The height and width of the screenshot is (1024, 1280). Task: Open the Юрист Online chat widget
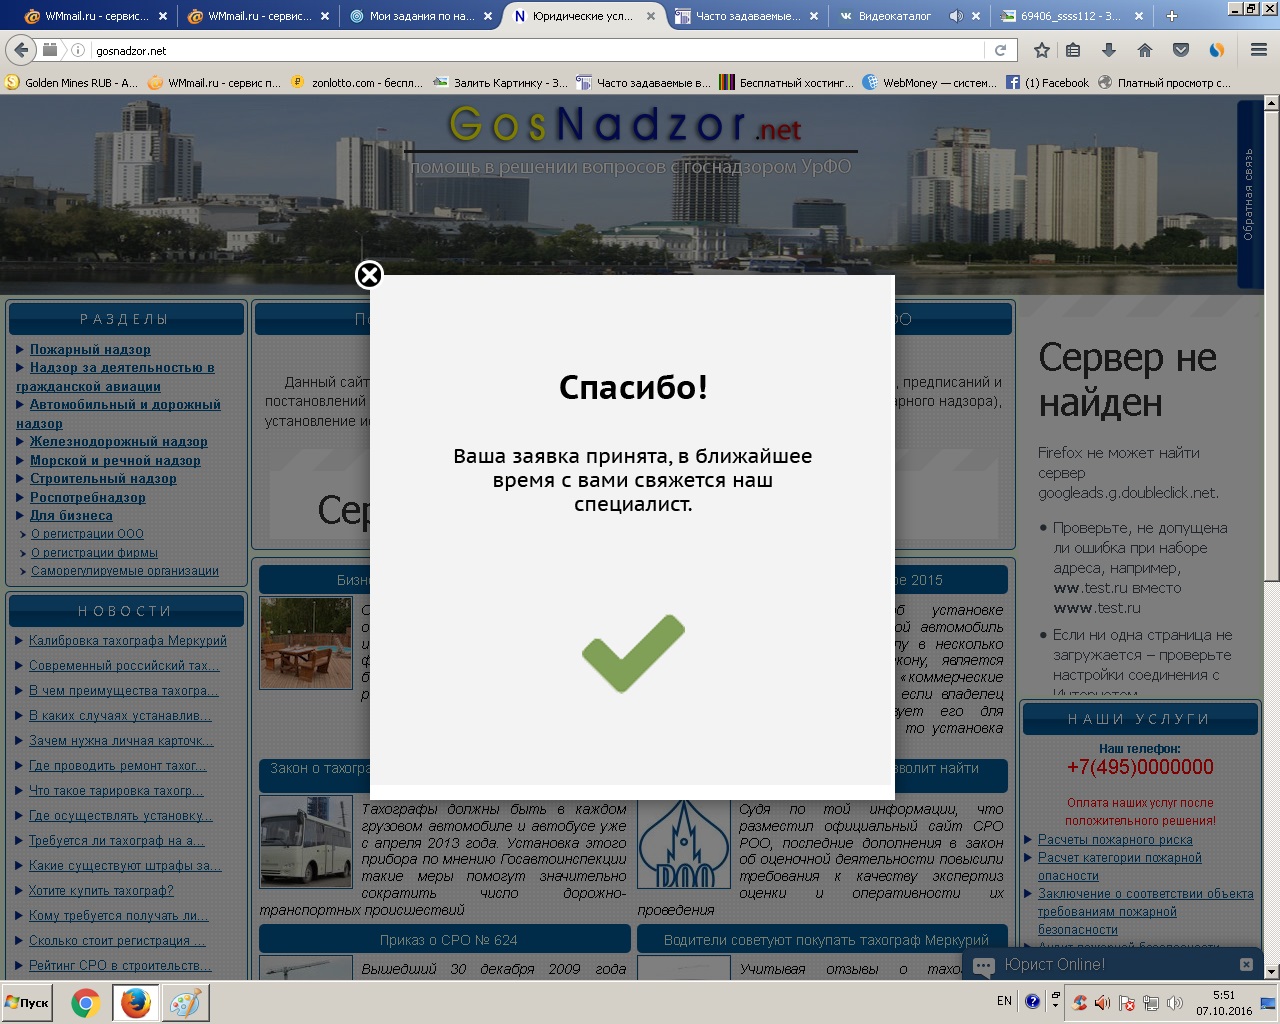[x=1055, y=964]
